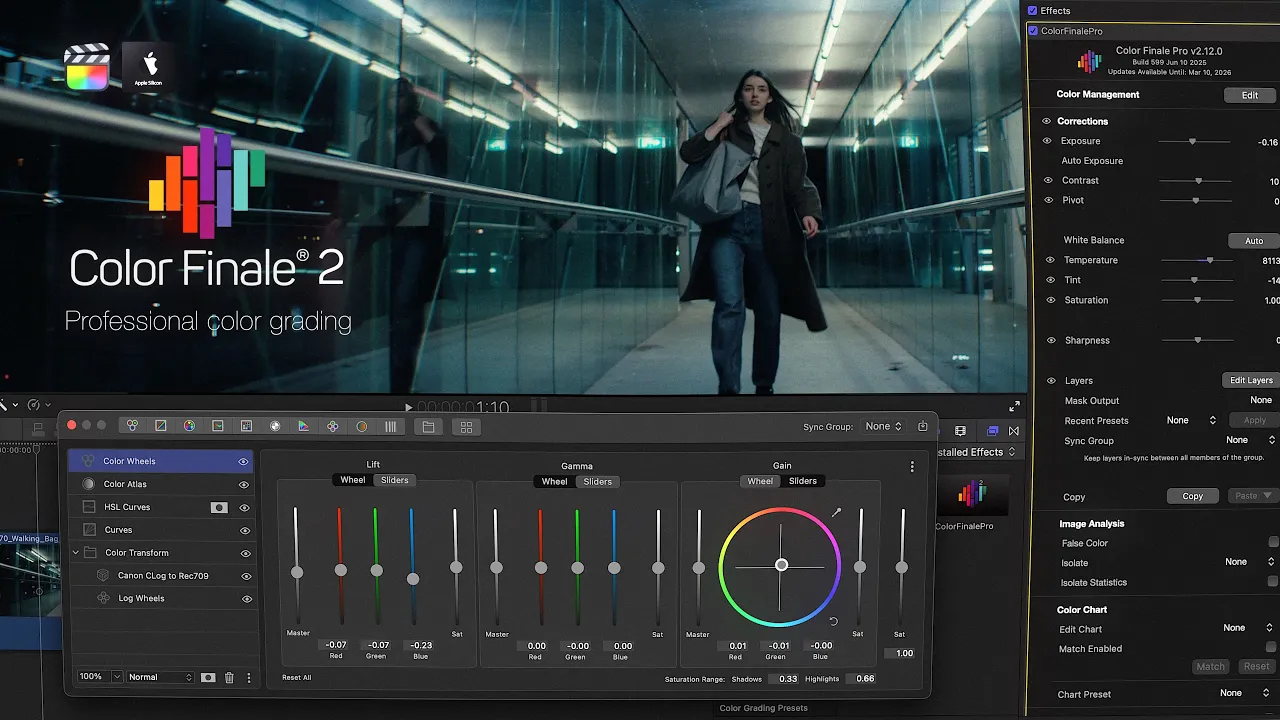Enable the False Color checkbox

click(x=1273, y=542)
